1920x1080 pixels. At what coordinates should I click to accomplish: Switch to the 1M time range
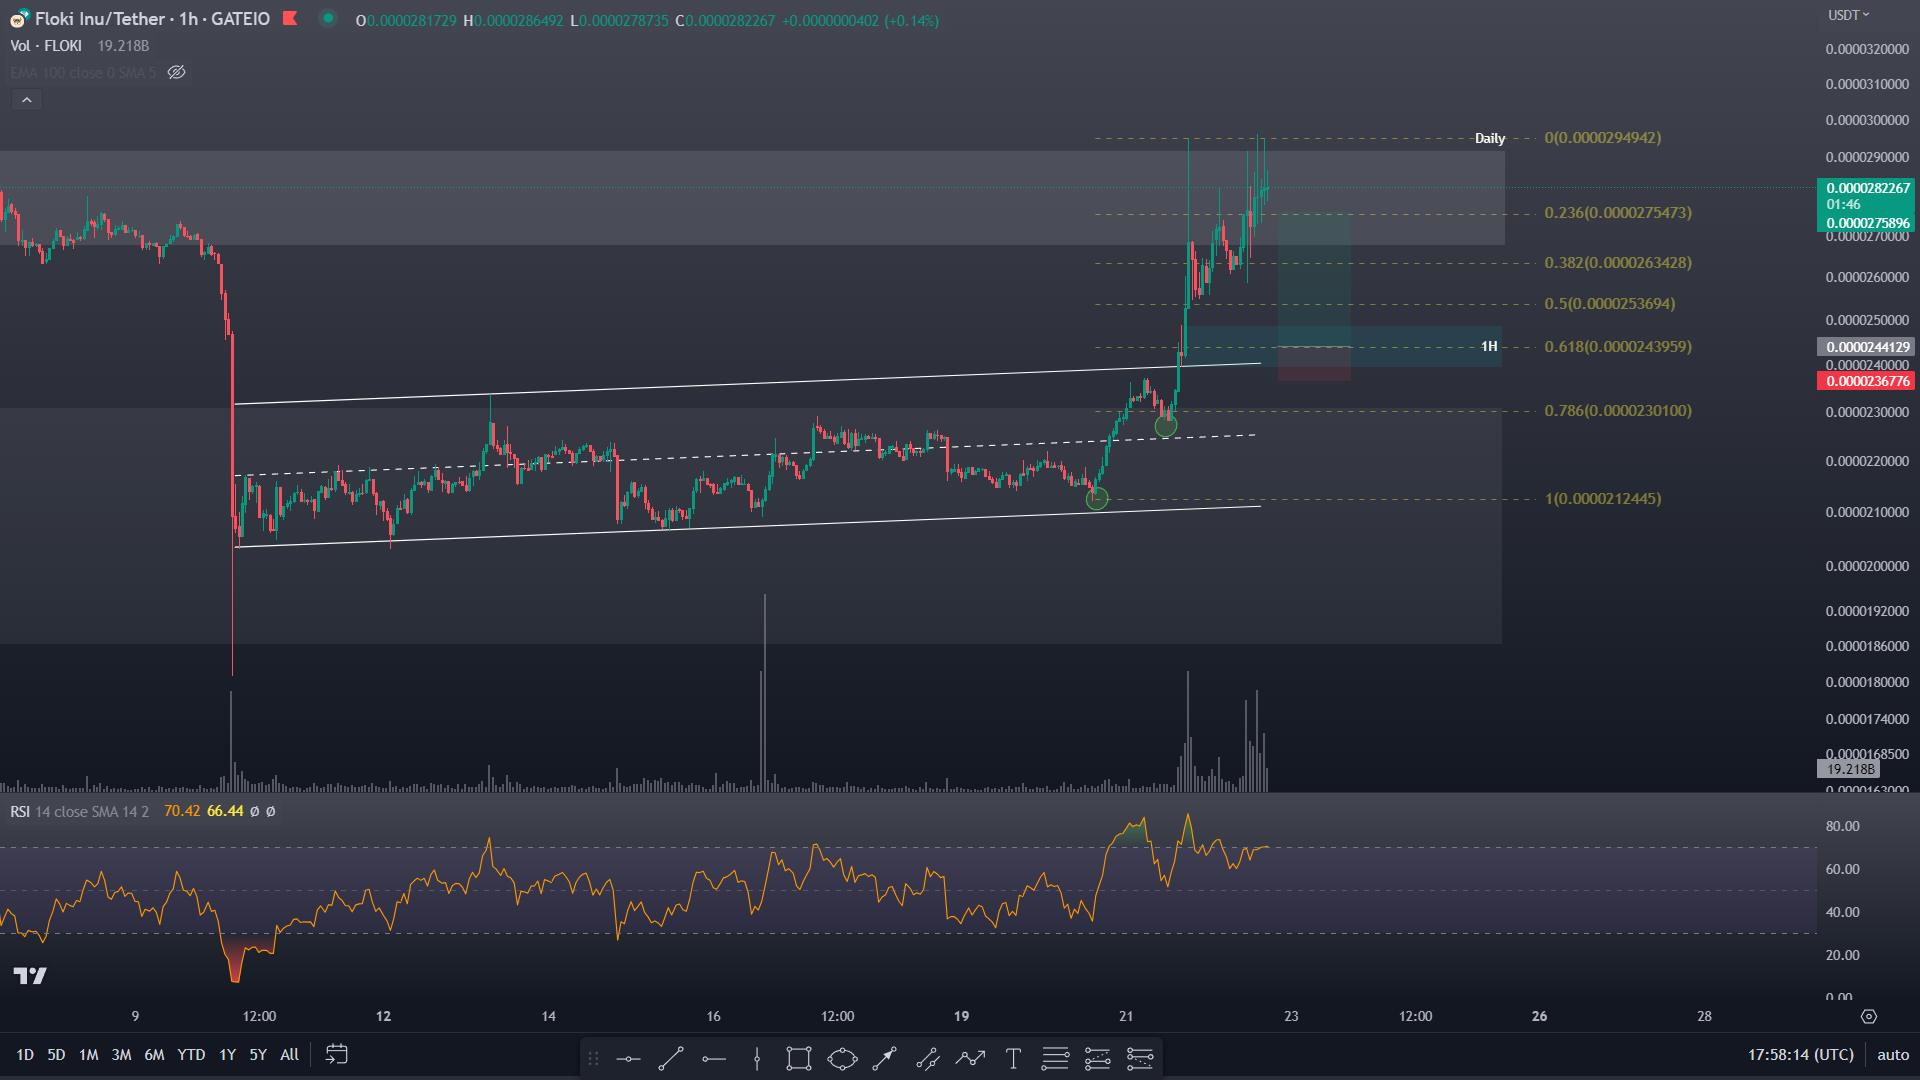[x=88, y=1054]
